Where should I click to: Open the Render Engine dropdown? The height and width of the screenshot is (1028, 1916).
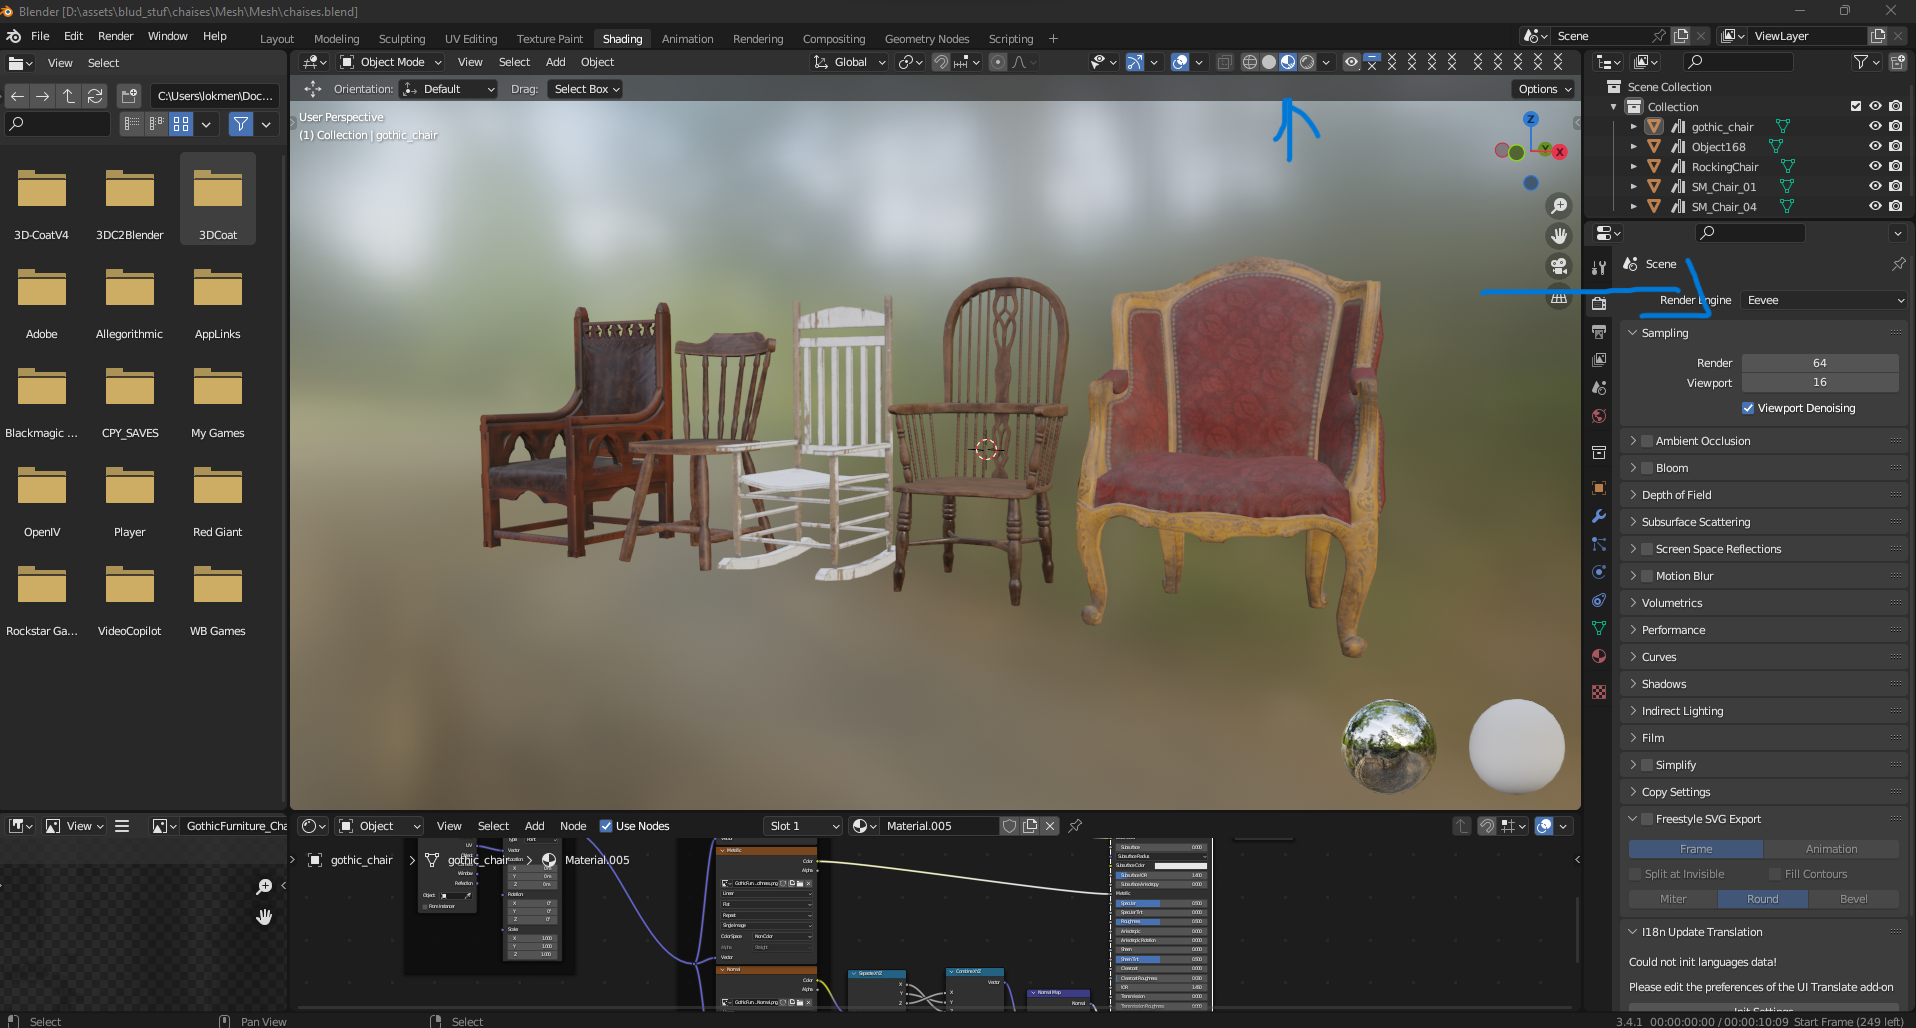(1822, 300)
